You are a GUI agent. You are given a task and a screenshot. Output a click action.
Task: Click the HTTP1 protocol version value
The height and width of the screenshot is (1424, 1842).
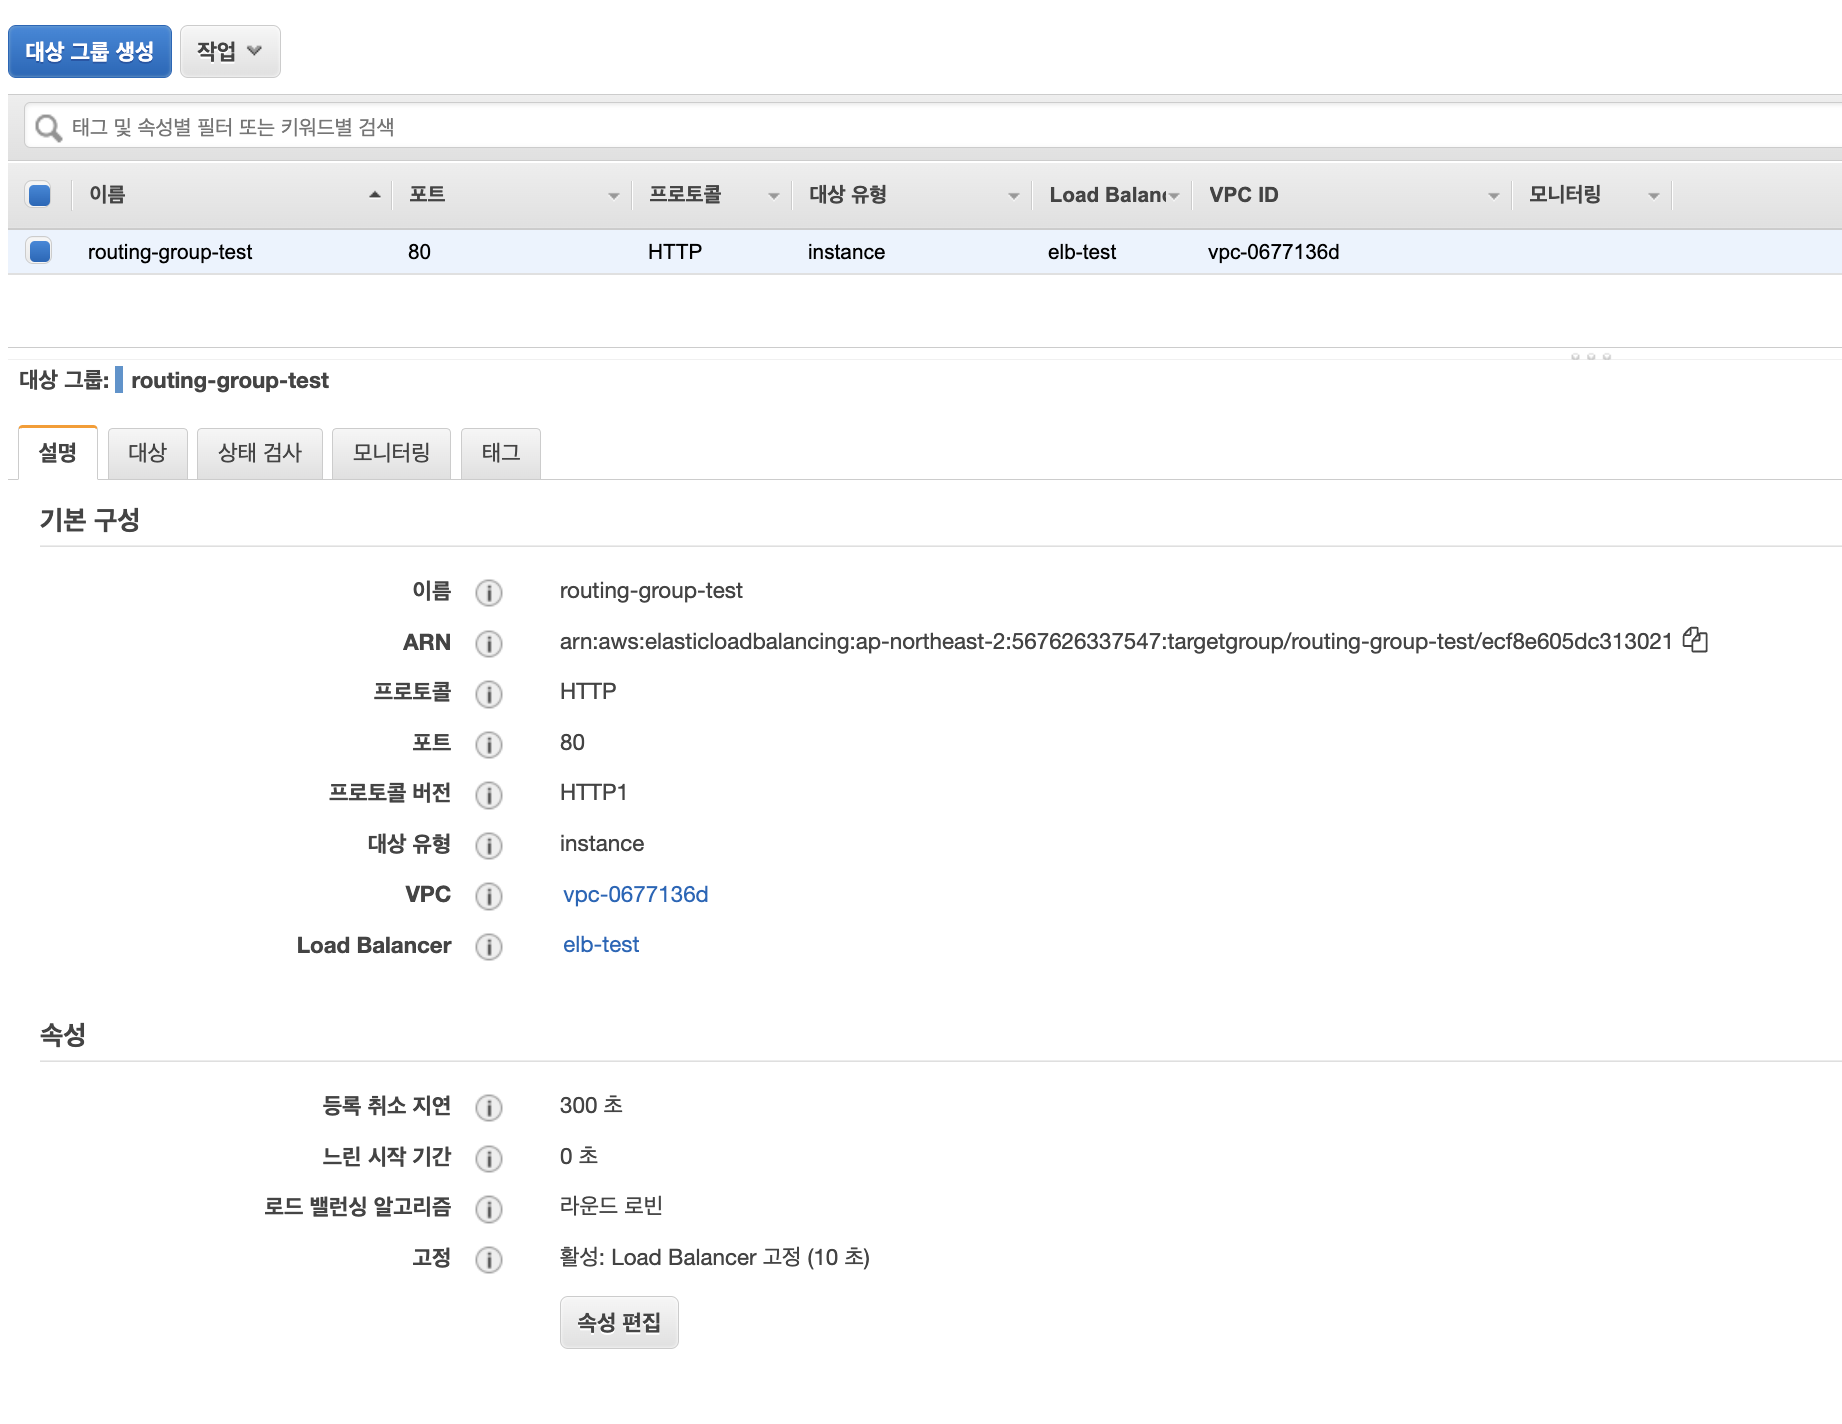pyautogui.click(x=593, y=792)
